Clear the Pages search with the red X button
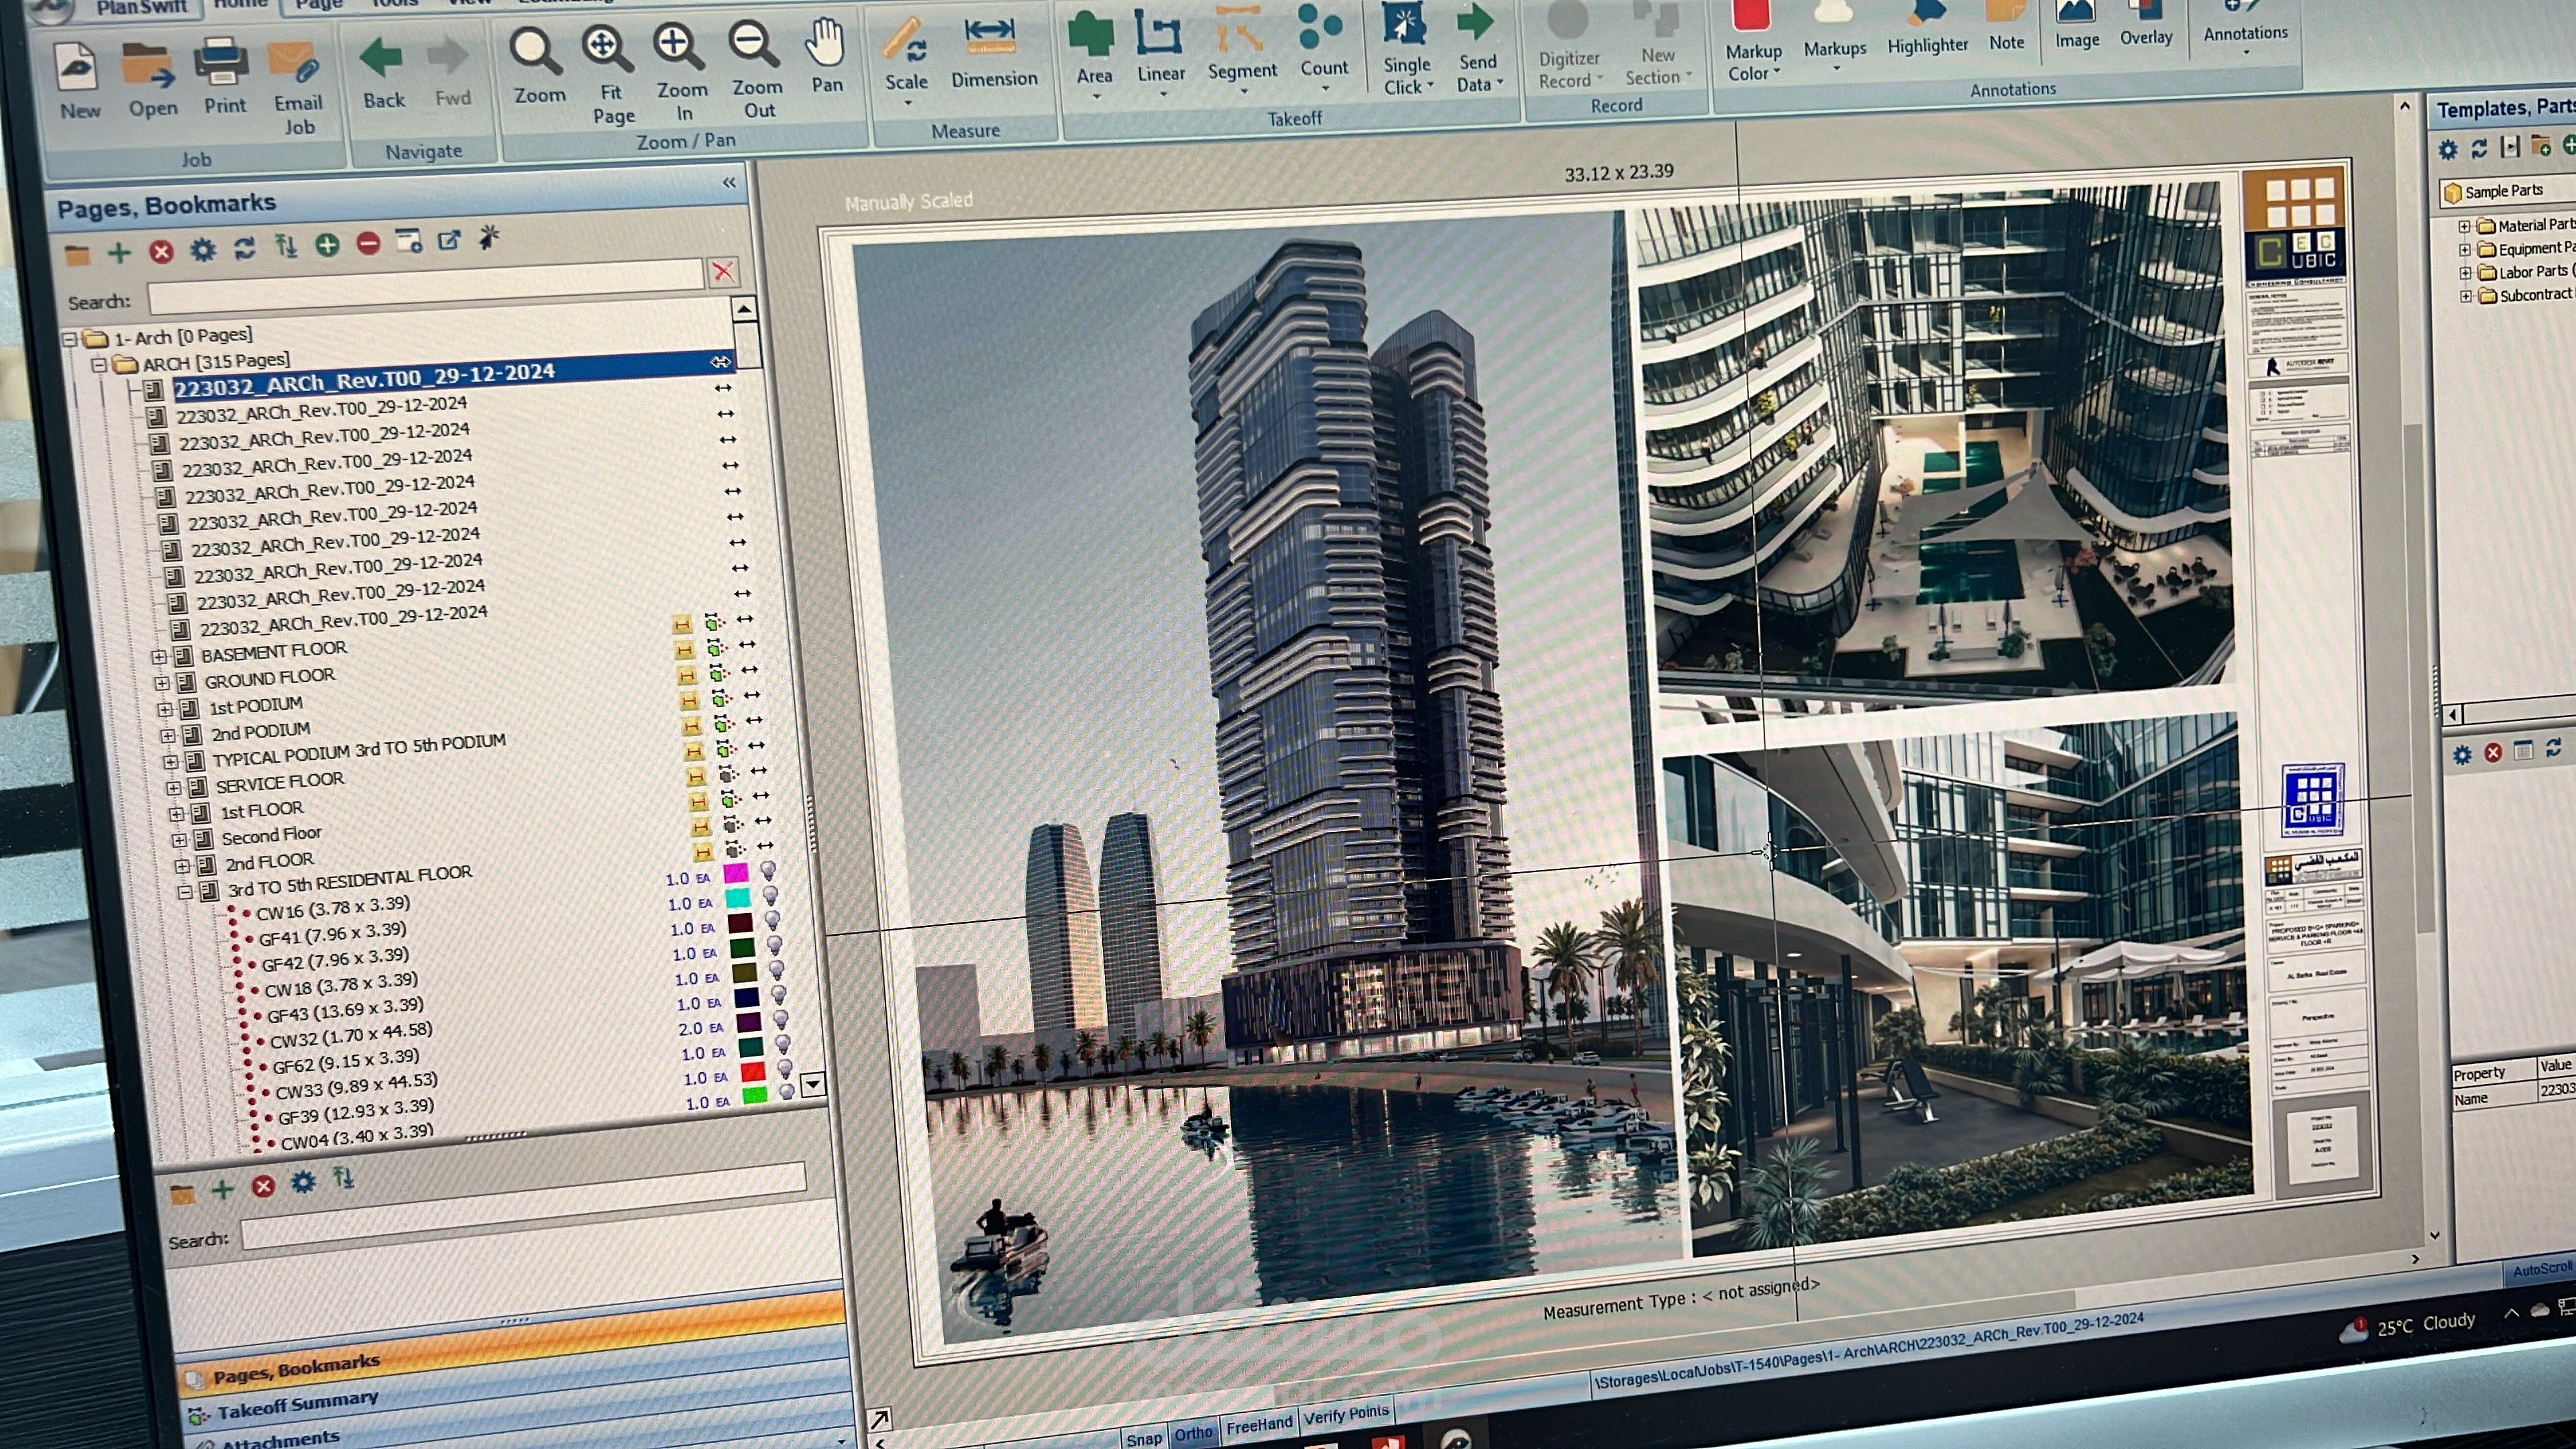2576x1449 pixels. pos(723,271)
